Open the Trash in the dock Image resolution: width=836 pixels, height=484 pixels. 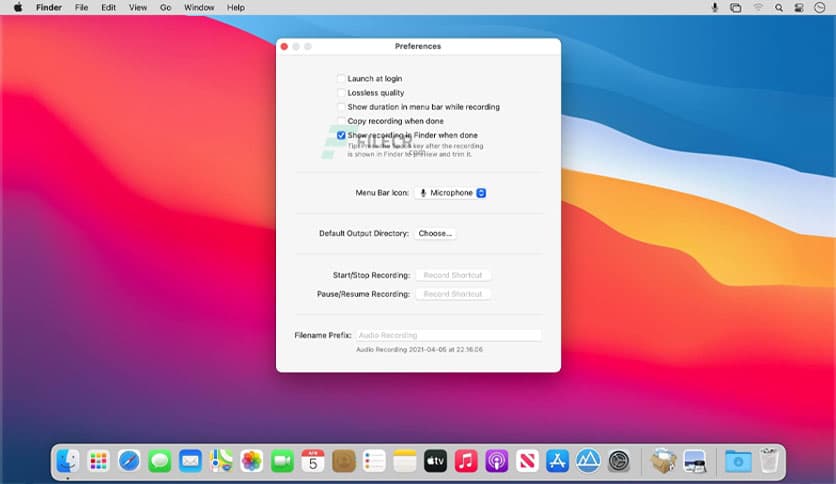pos(768,460)
